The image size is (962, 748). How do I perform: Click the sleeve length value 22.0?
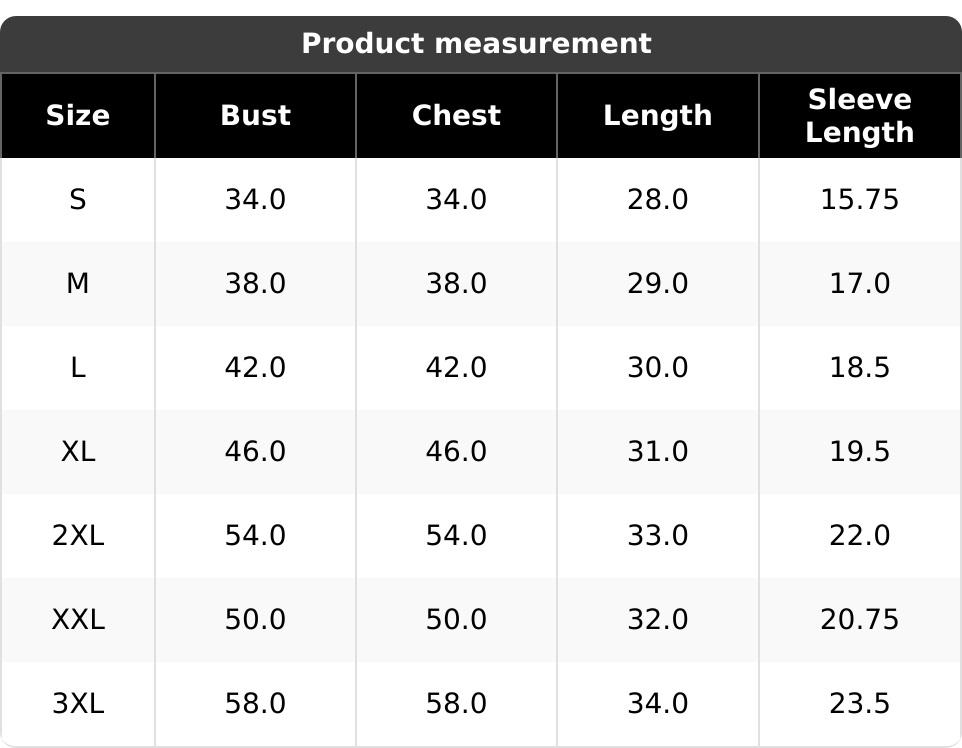pyautogui.click(x=859, y=536)
